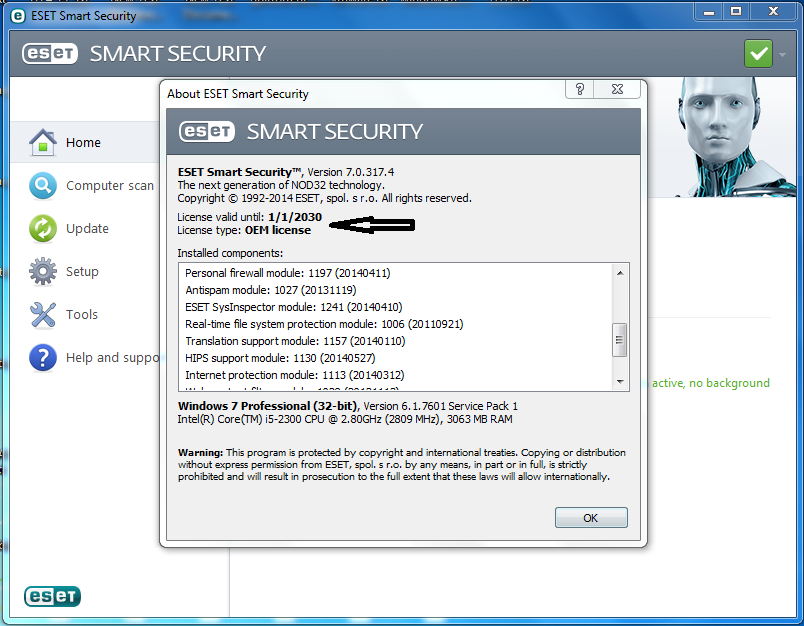Click the green 'active, no background' status text
Screen dimensions: 804x626
tap(710, 383)
